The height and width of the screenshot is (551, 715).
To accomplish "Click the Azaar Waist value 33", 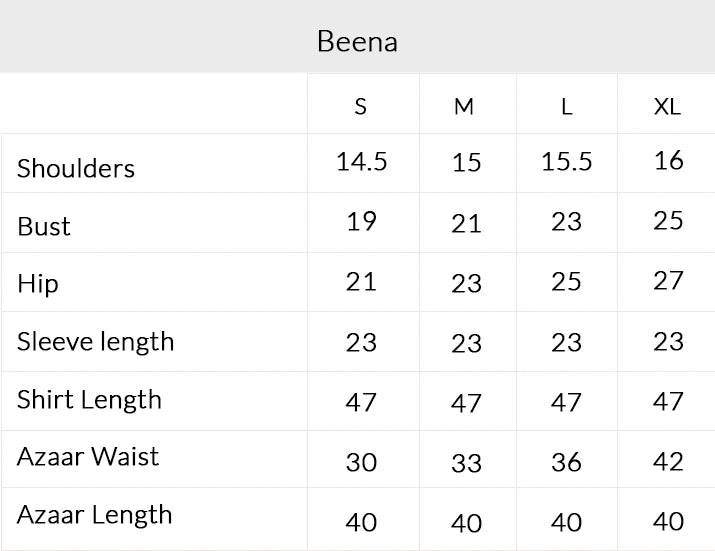I will [466, 463].
